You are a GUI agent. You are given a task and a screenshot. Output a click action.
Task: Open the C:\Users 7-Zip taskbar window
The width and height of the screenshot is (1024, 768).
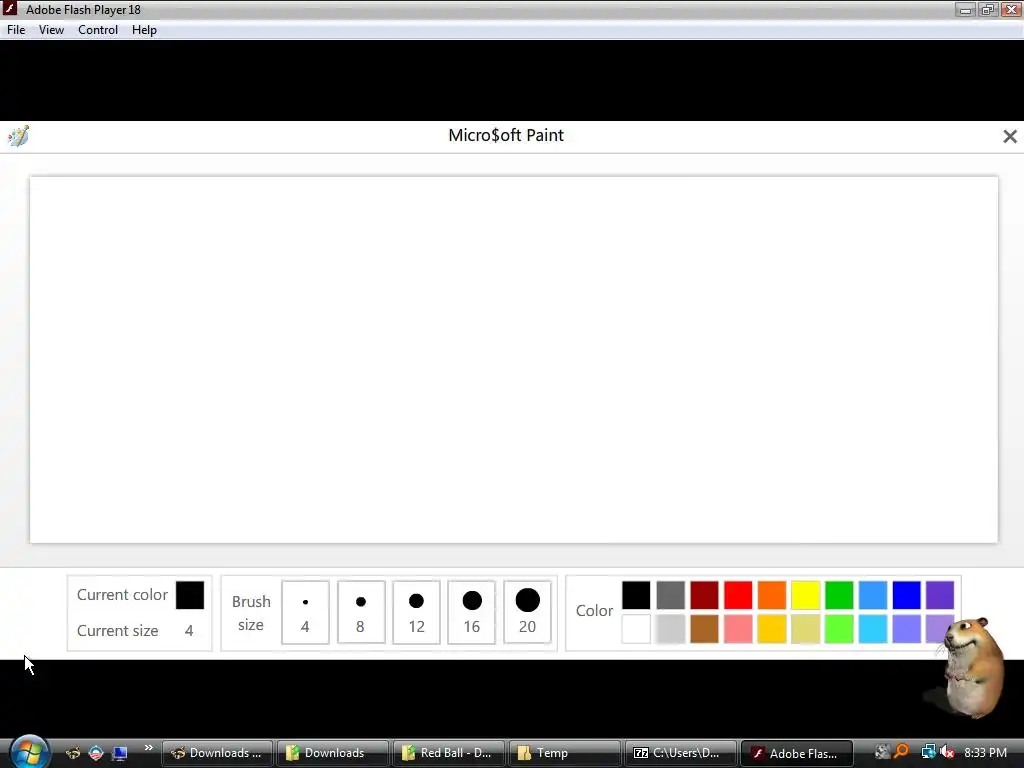(x=680, y=753)
